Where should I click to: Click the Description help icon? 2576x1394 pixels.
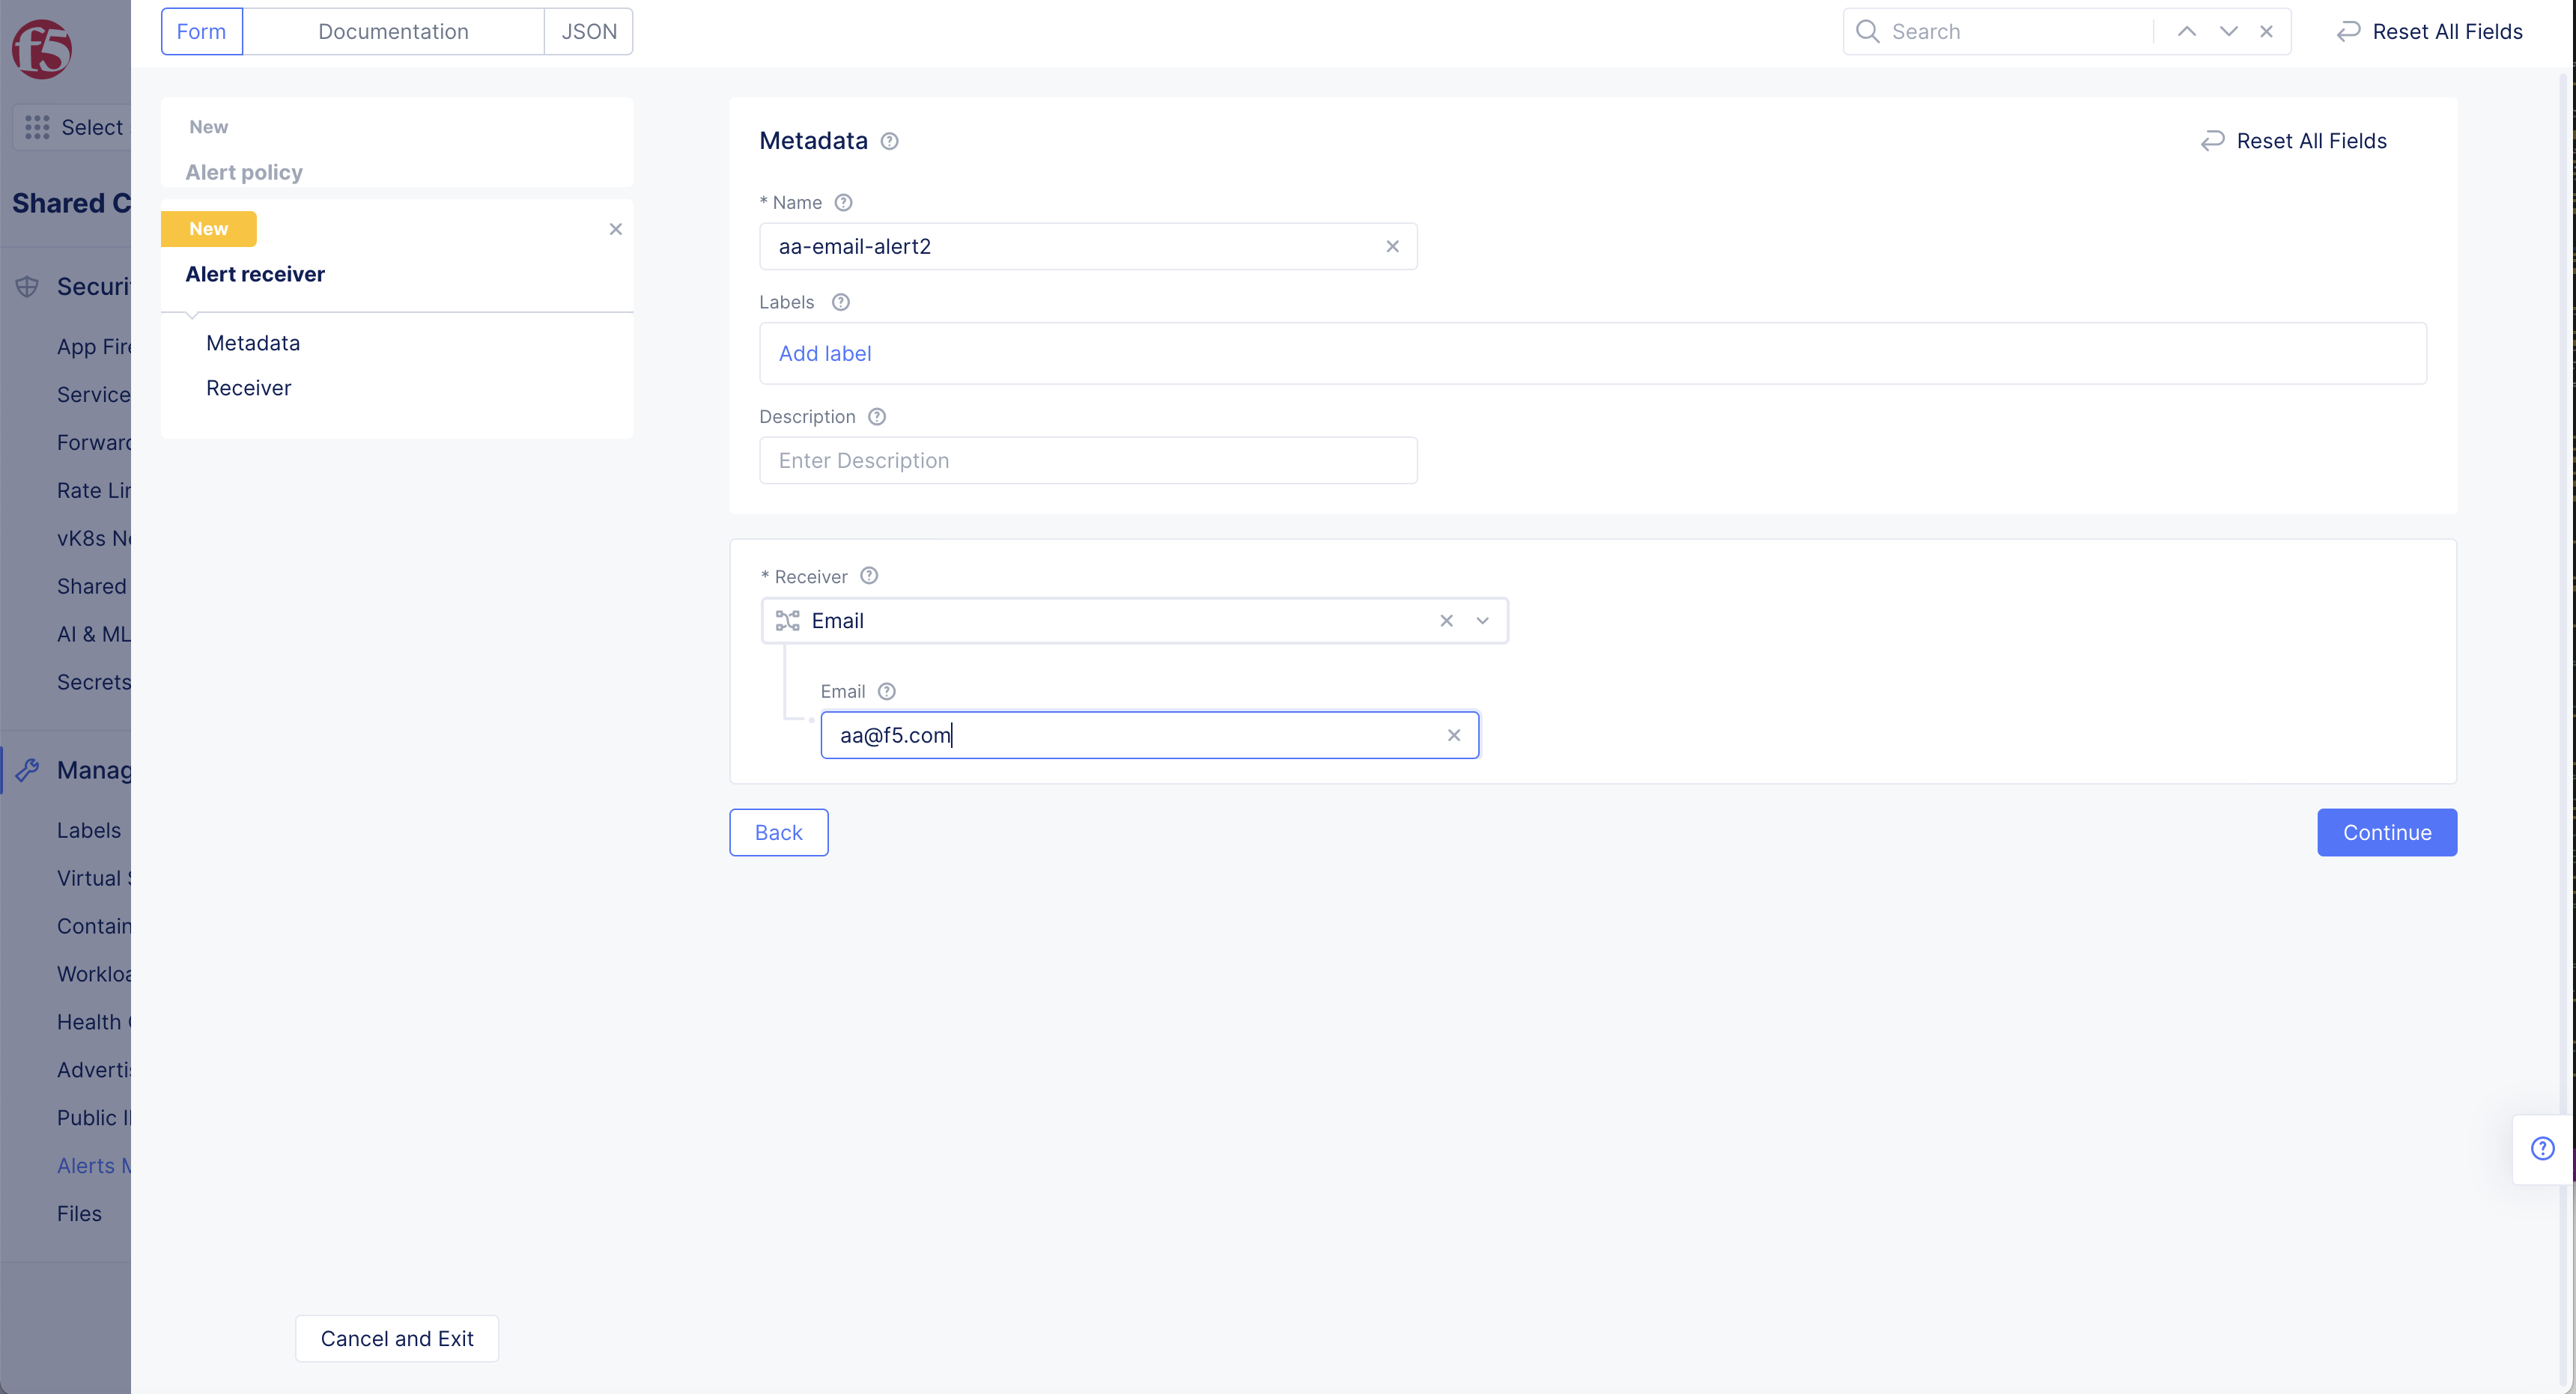876,417
